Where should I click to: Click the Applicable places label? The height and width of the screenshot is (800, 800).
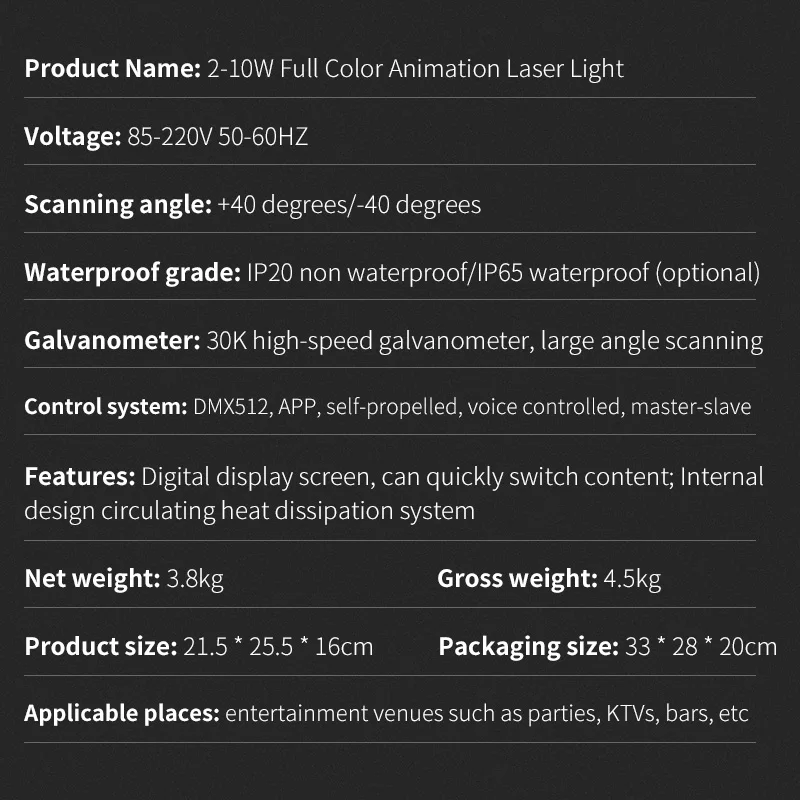click(122, 714)
